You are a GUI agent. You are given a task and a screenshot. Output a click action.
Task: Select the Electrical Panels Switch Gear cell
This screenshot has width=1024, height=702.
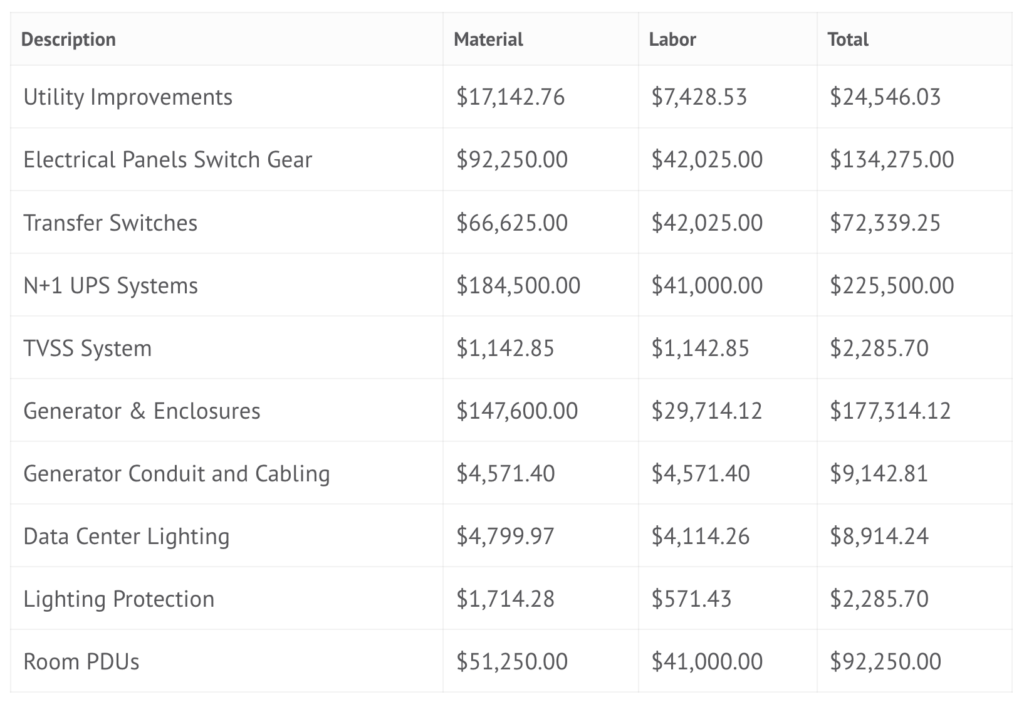click(167, 160)
